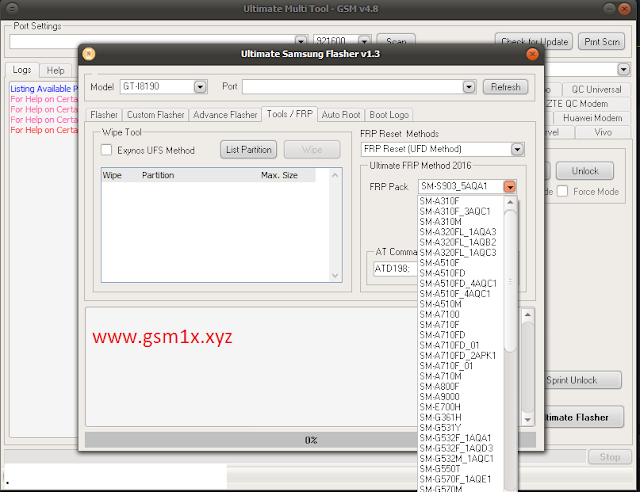Viewport: 640px width, 492px height.
Task: Click the log area scrollbar up arrow
Action: pos(528,315)
